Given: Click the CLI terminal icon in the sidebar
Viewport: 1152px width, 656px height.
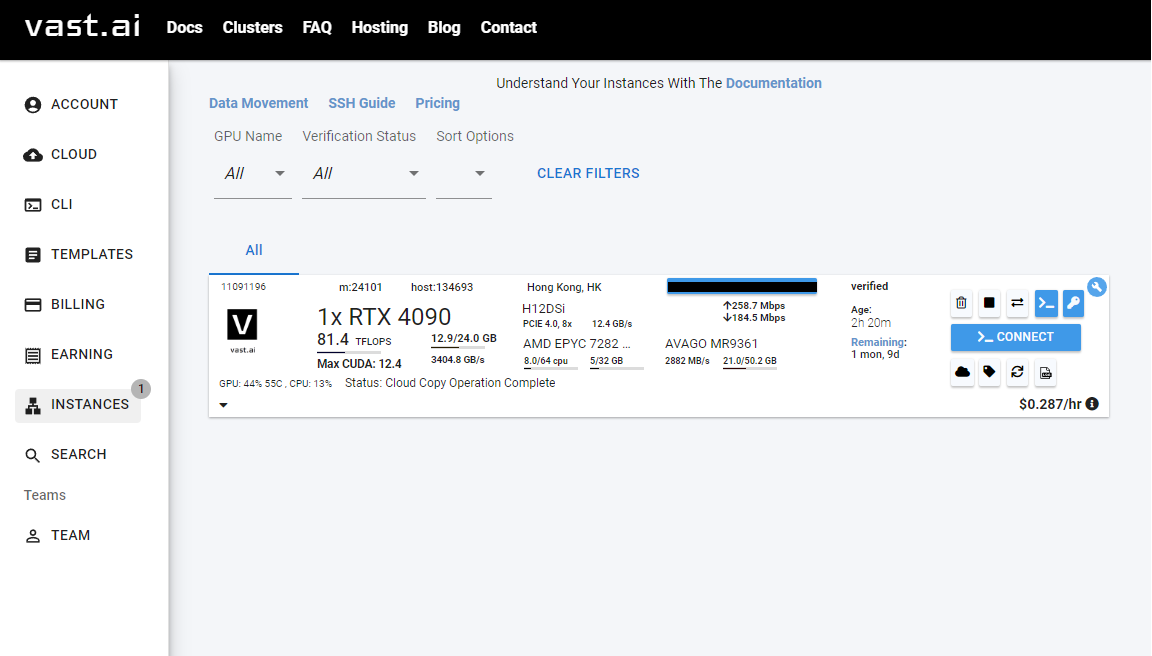Looking at the screenshot, I should click(33, 204).
